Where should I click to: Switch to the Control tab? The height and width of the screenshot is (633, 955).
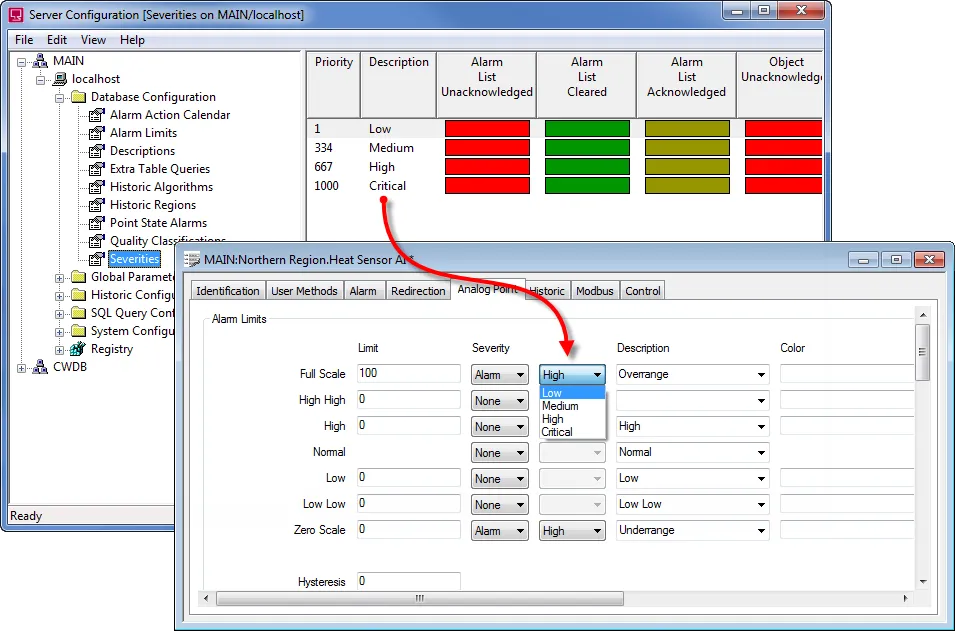tap(642, 290)
